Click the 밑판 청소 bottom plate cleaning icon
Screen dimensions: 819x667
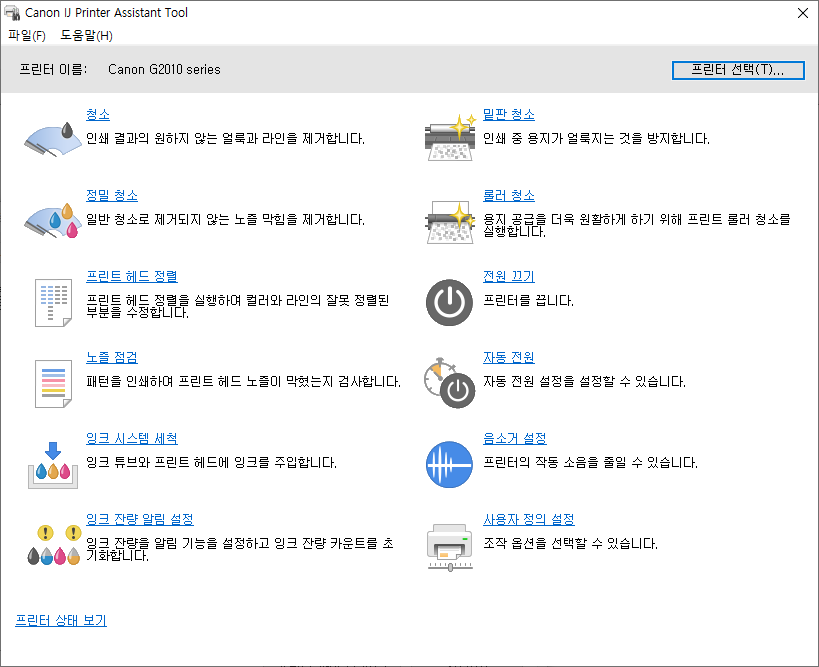click(x=450, y=138)
